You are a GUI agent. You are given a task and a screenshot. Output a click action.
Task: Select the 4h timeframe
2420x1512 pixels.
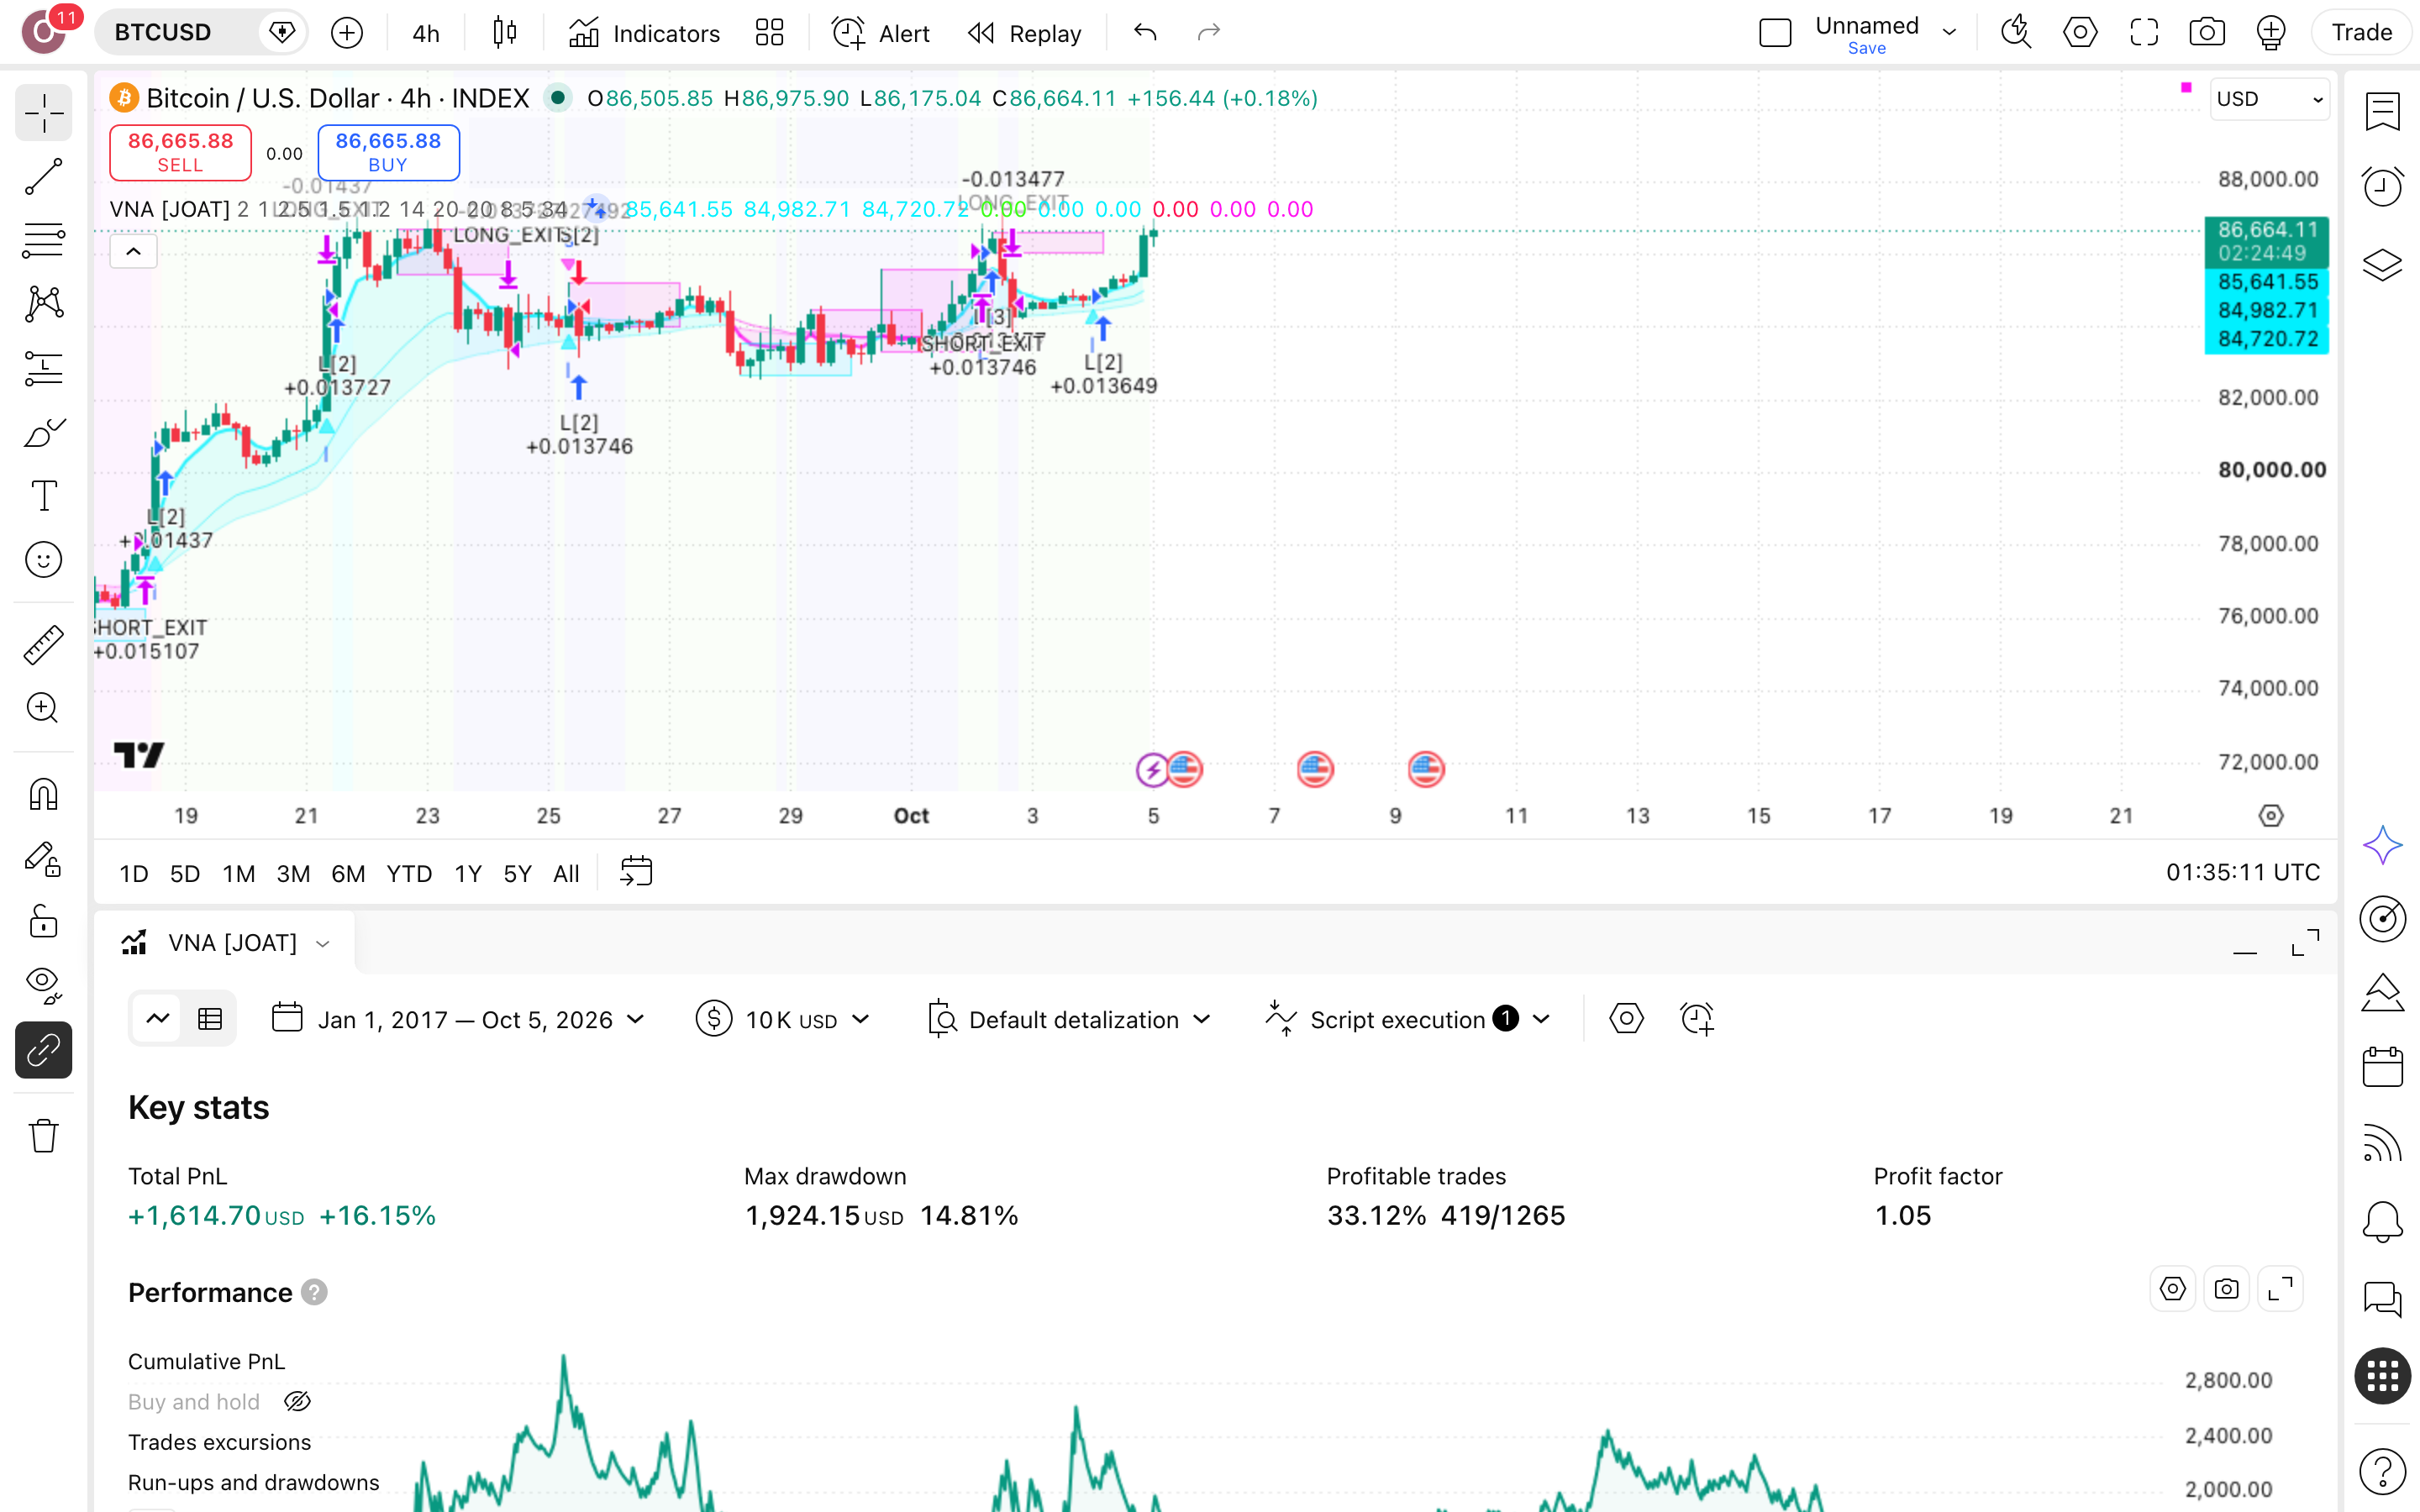[x=426, y=33]
